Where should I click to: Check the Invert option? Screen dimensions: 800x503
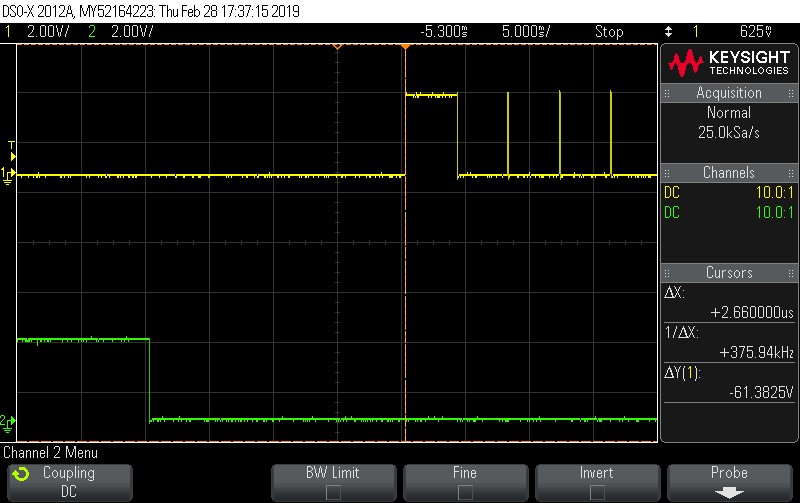(x=597, y=491)
